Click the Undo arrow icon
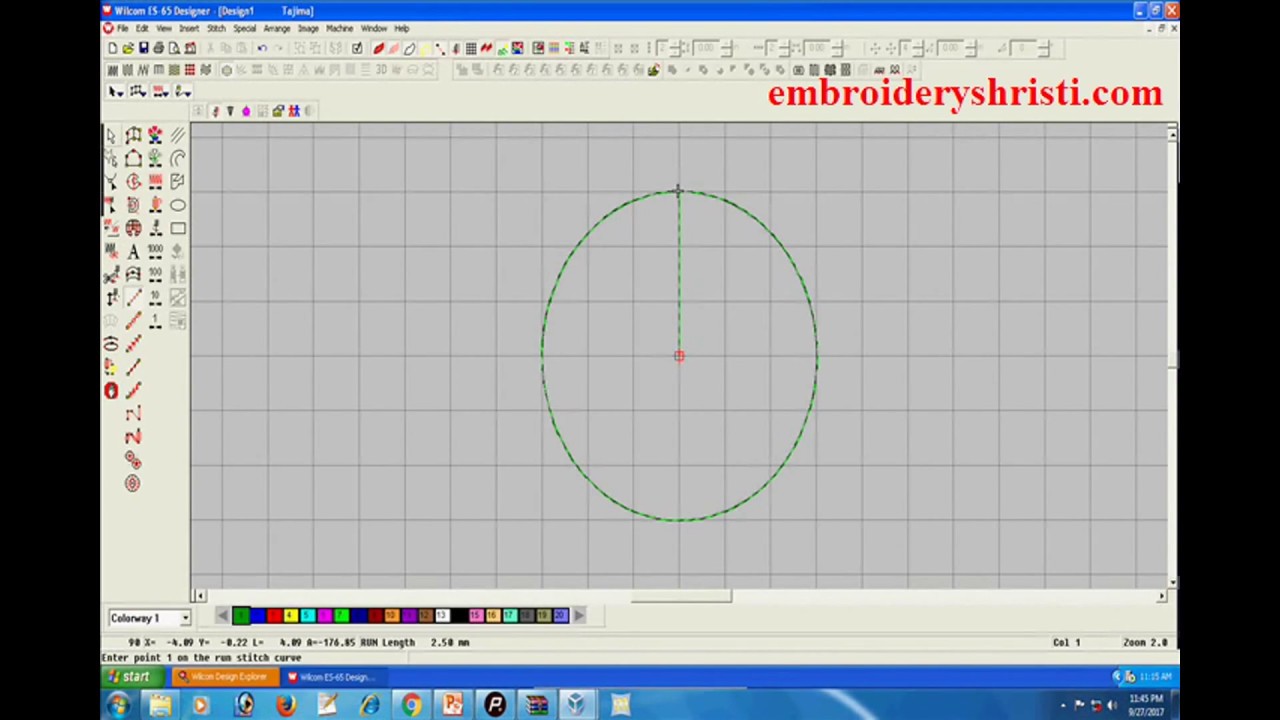This screenshot has width=1280, height=720. tap(262, 48)
